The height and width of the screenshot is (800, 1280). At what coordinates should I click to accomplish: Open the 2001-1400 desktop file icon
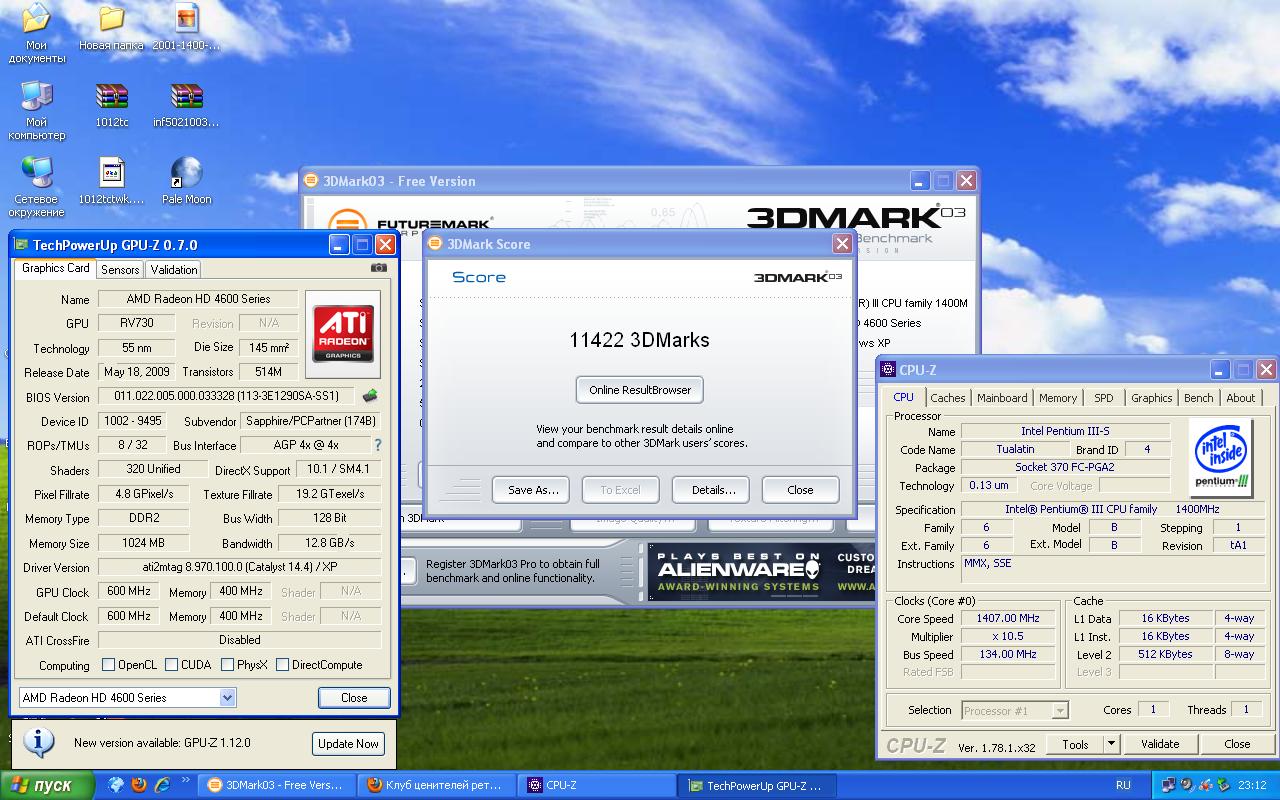(186, 28)
